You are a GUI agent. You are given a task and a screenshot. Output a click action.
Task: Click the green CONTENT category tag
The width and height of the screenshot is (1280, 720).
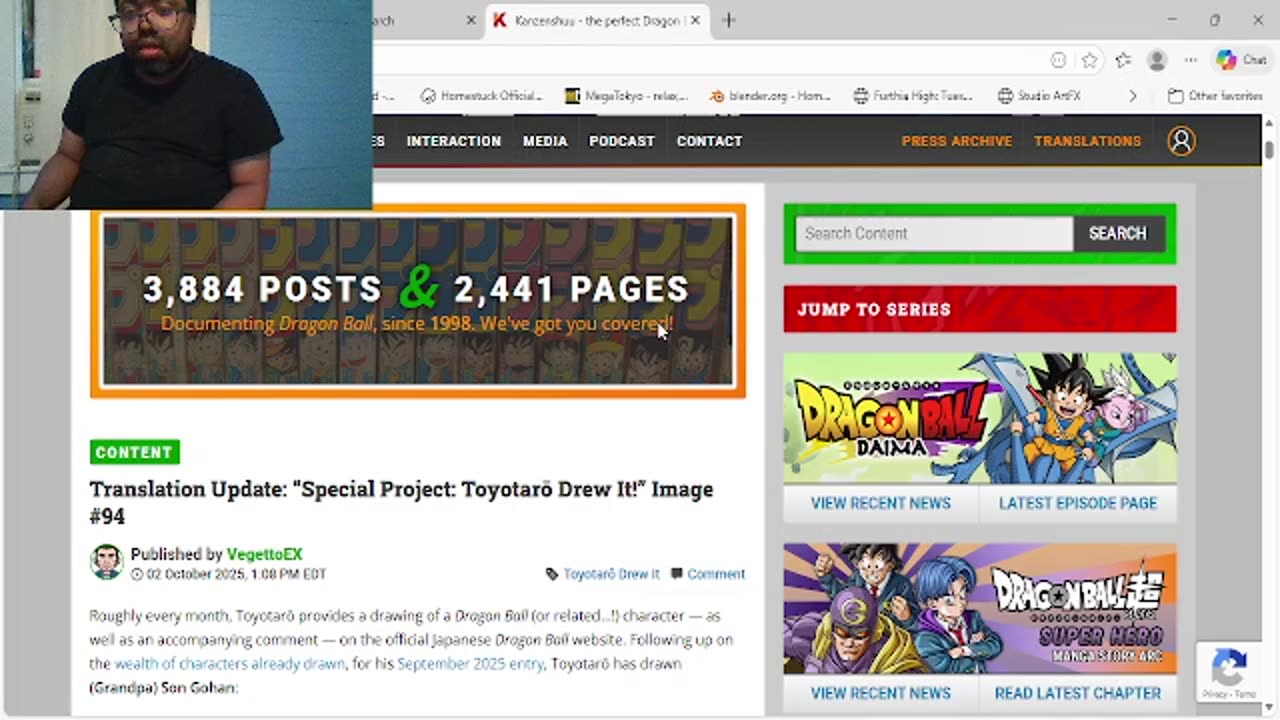134,452
